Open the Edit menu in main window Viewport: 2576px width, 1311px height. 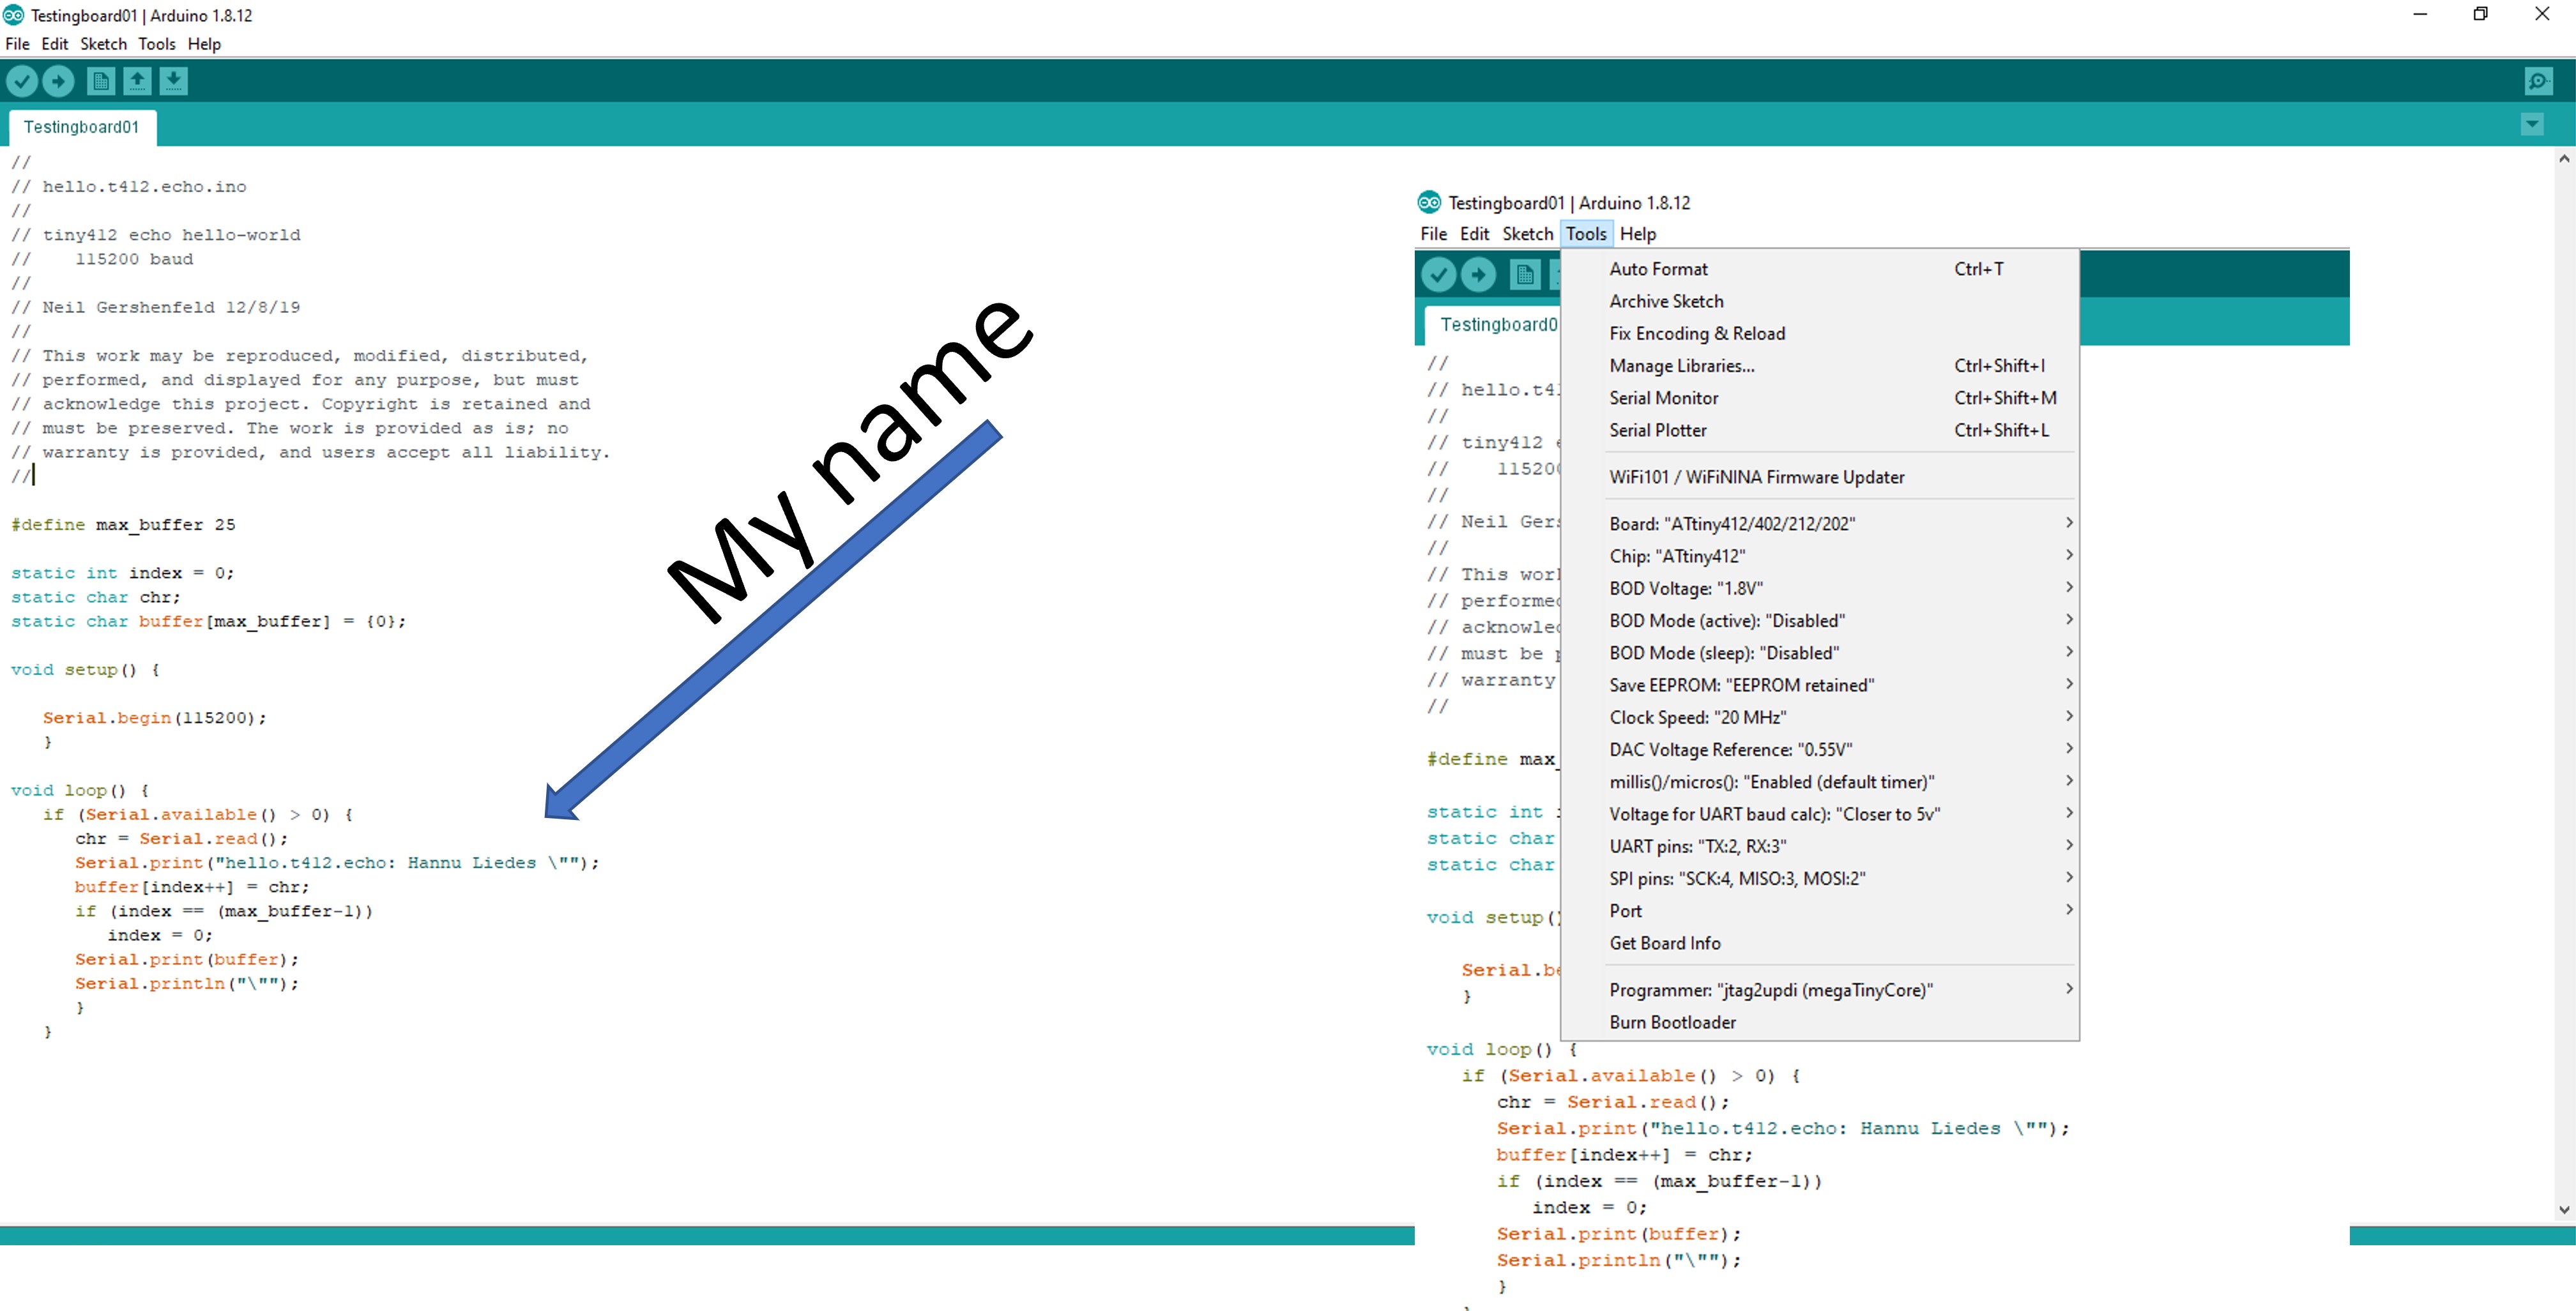[x=54, y=44]
